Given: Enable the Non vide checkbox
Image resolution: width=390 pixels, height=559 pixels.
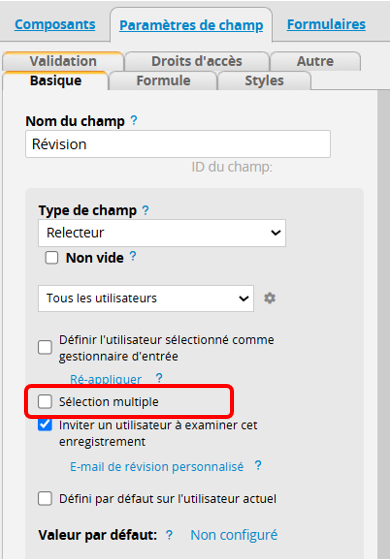Looking at the screenshot, I should pos(52,257).
